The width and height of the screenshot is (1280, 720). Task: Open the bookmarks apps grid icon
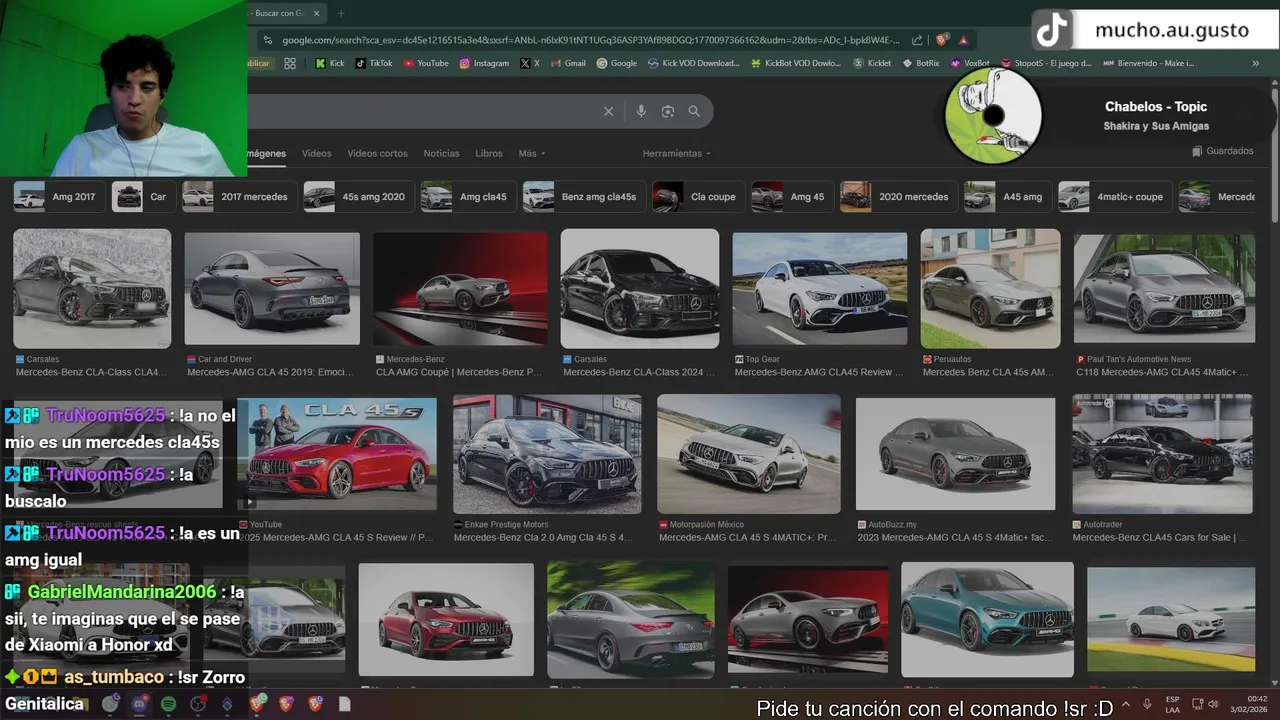tap(290, 63)
